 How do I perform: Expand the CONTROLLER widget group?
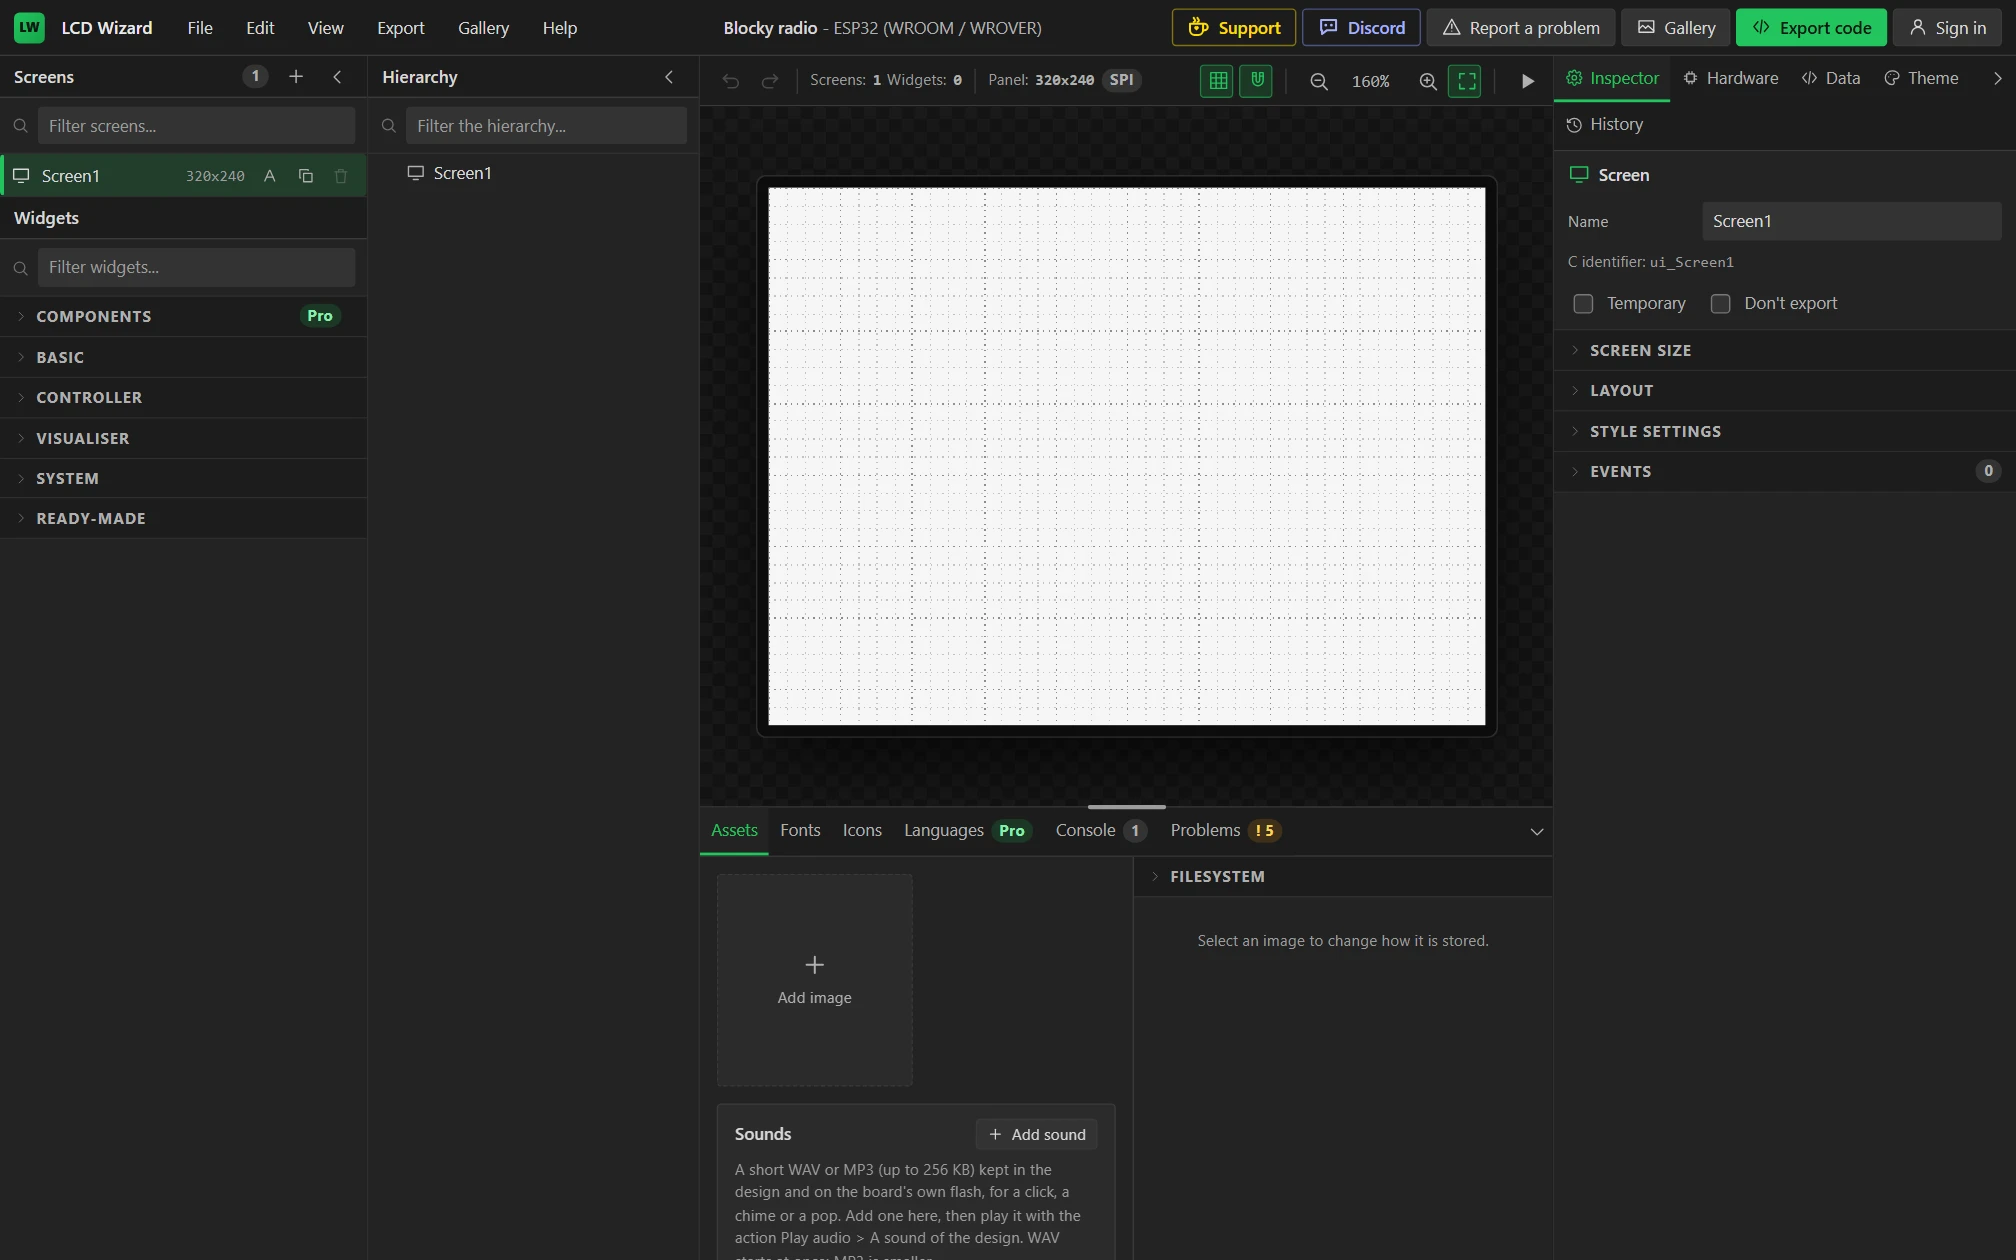(x=183, y=397)
